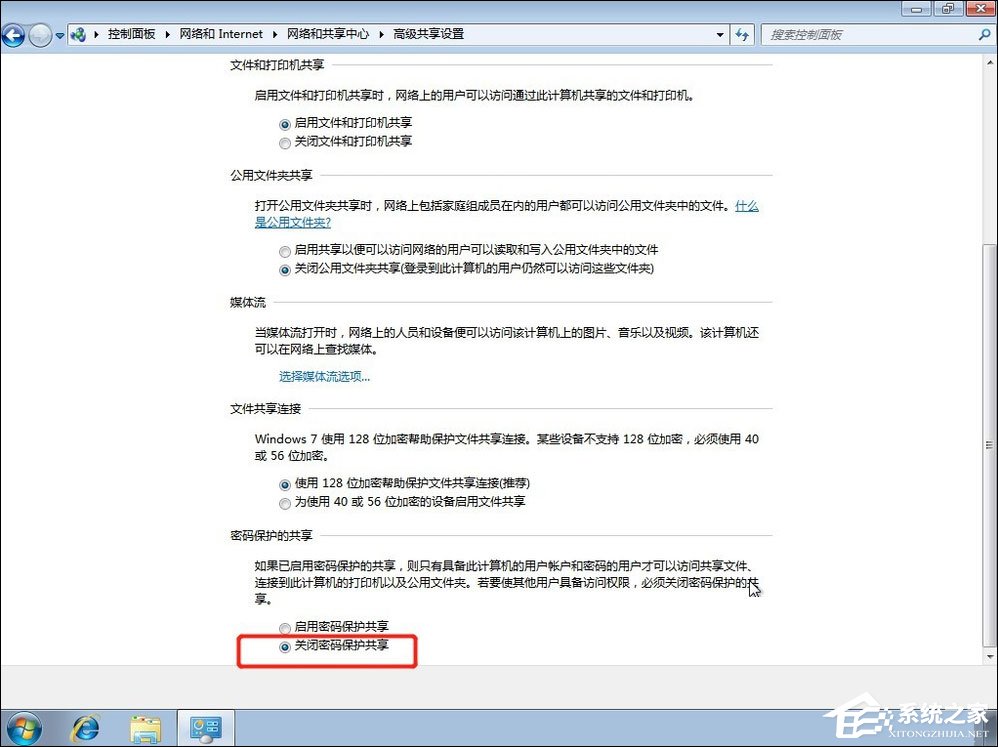This screenshot has height=747, width=998.
Task: Click the refresh icon in address bar
Action: pos(743,33)
